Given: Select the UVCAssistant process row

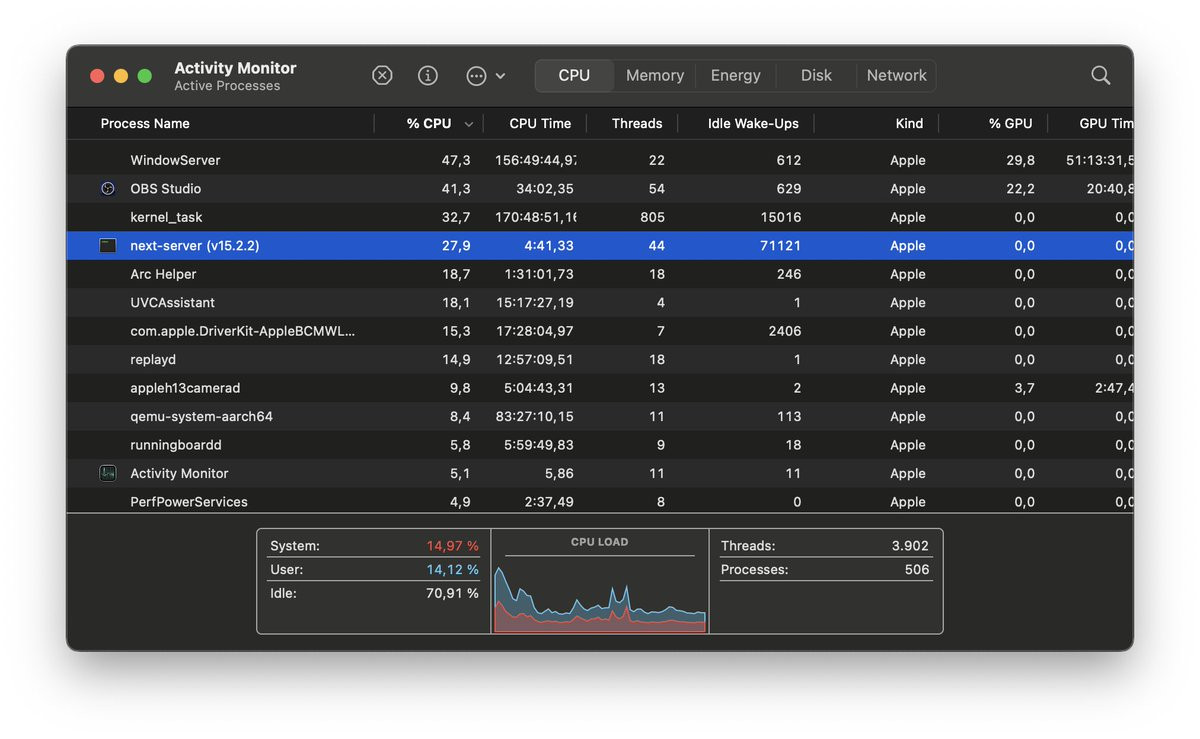Looking at the screenshot, I should (600, 302).
